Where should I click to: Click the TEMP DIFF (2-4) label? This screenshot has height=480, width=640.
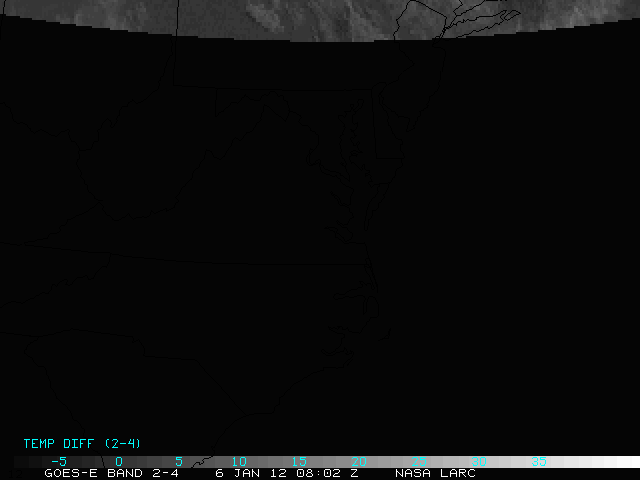coord(82,443)
